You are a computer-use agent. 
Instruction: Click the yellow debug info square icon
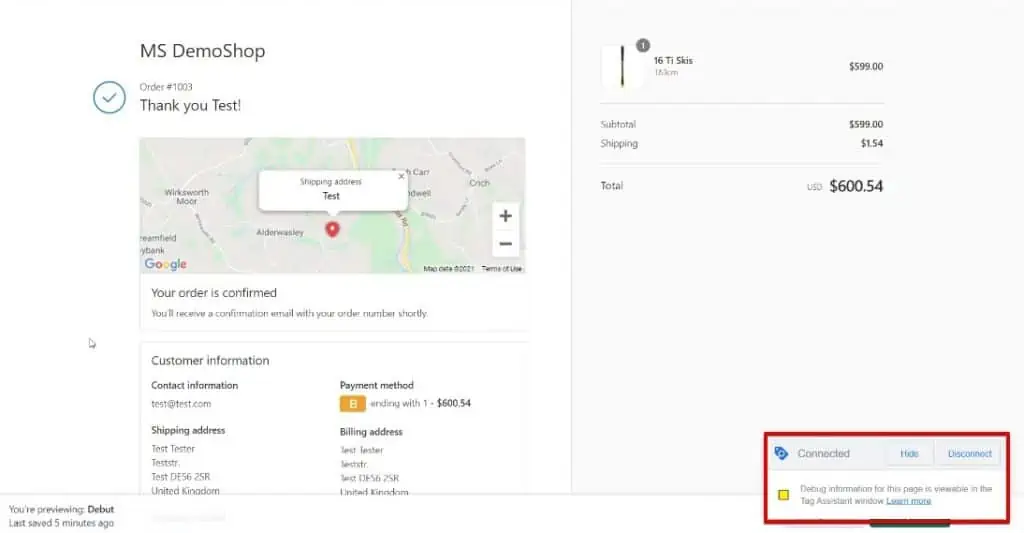coord(784,494)
